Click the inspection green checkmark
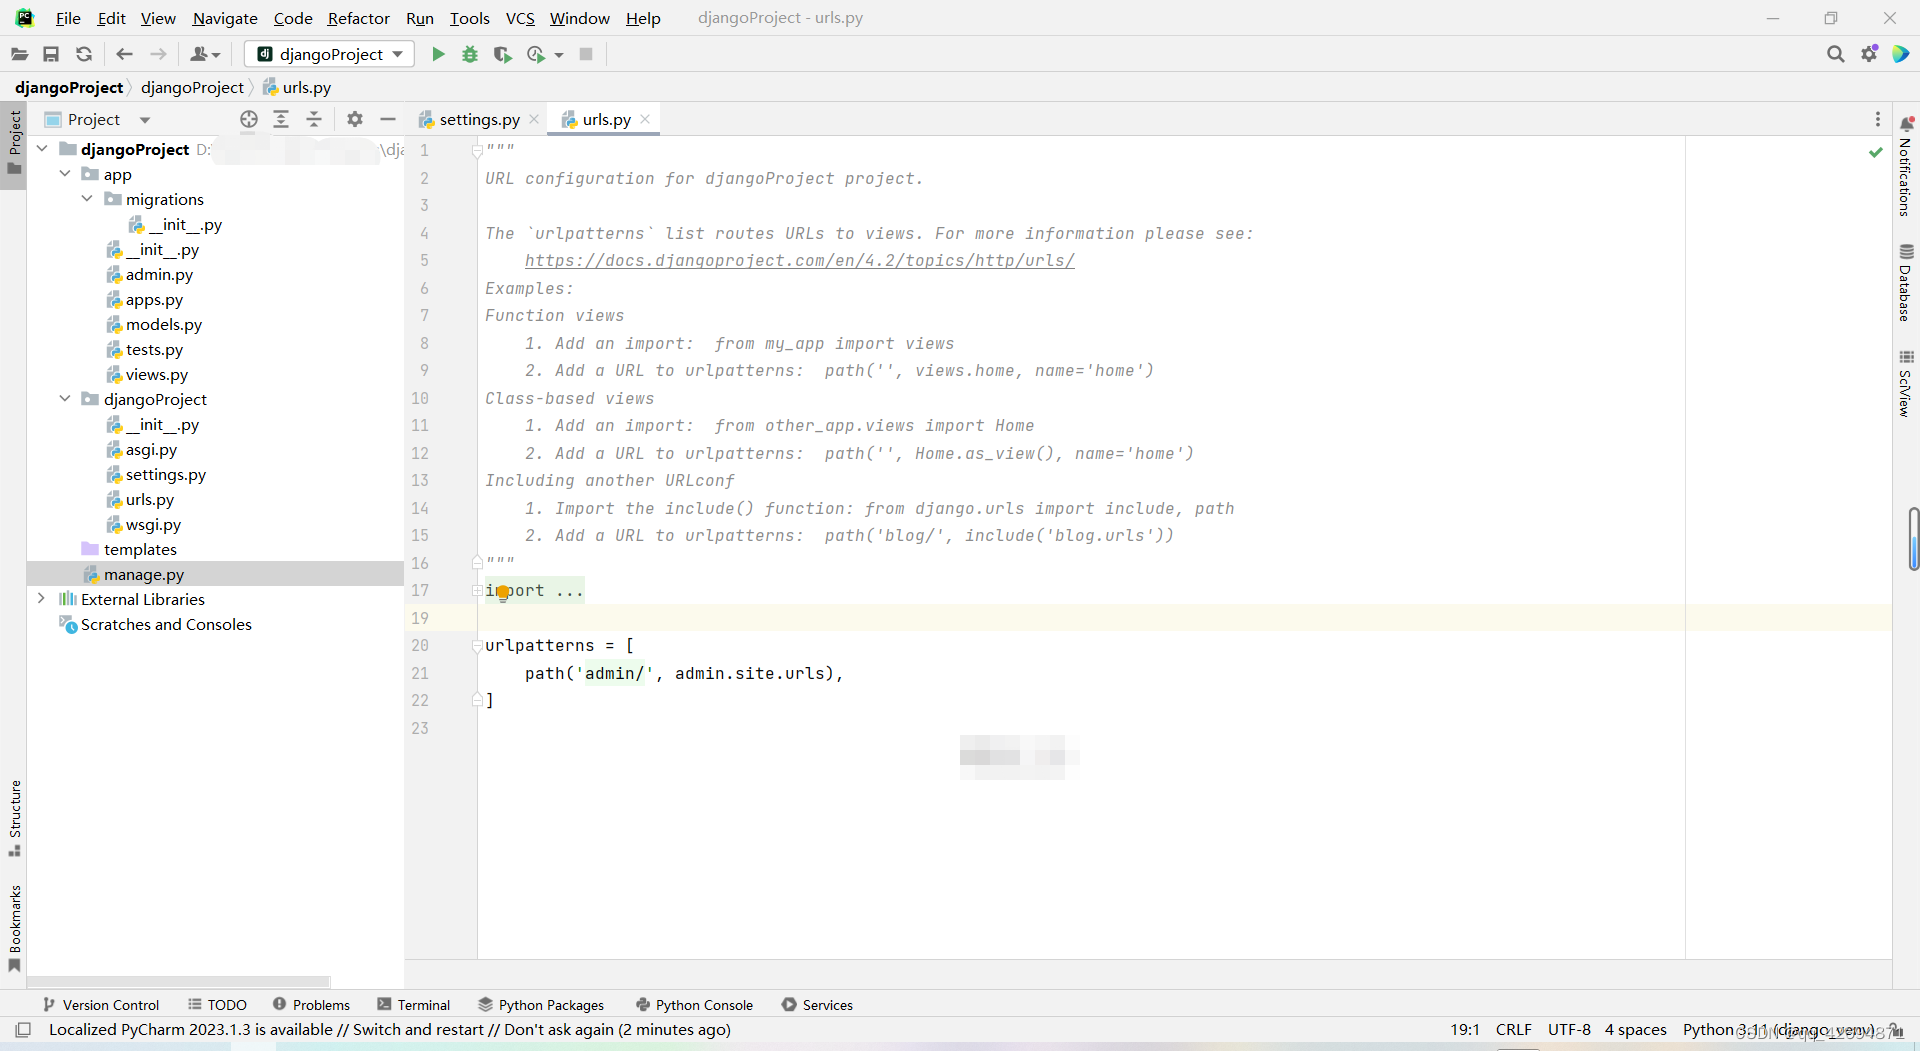1920x1051 pixels. pos(1876,152)
